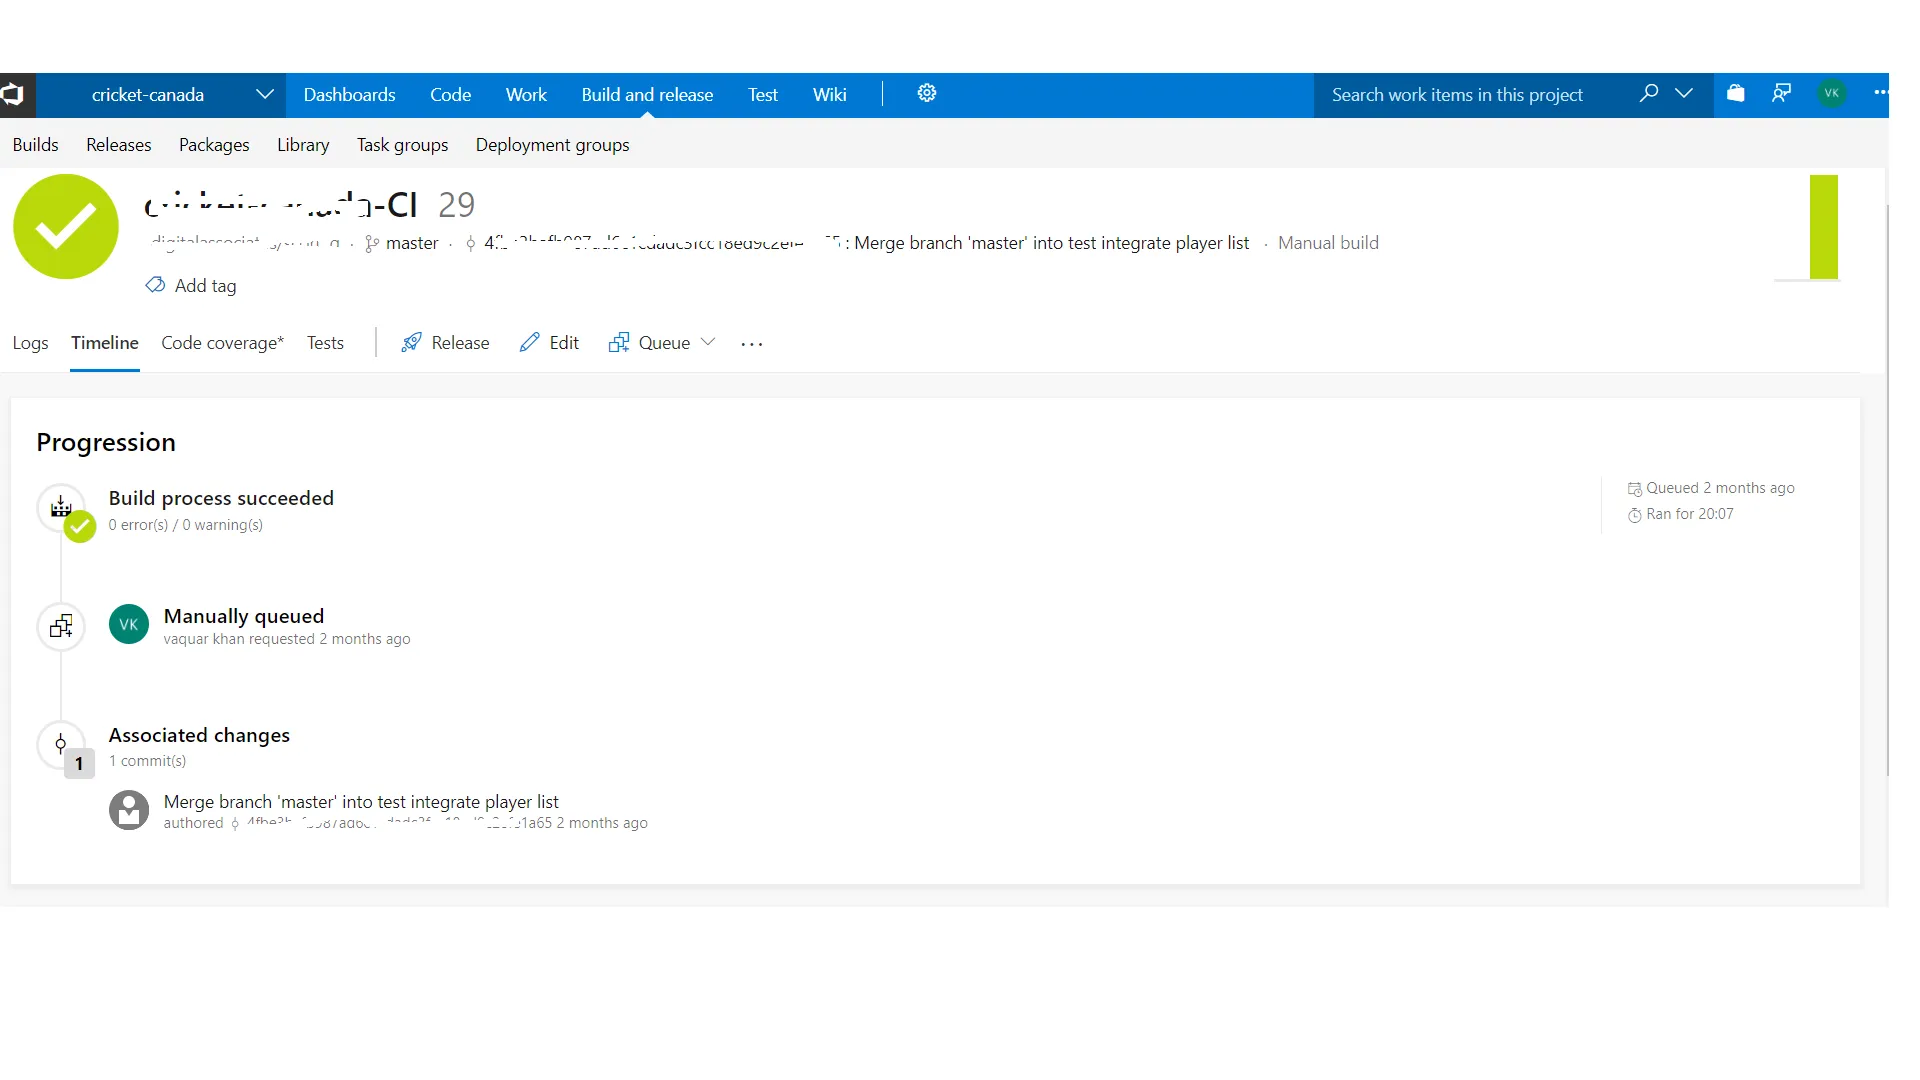This screenshot has width=1920, height=1080.
Task: Expand the Queue dropdown chevron
Action: coord(708,343)
